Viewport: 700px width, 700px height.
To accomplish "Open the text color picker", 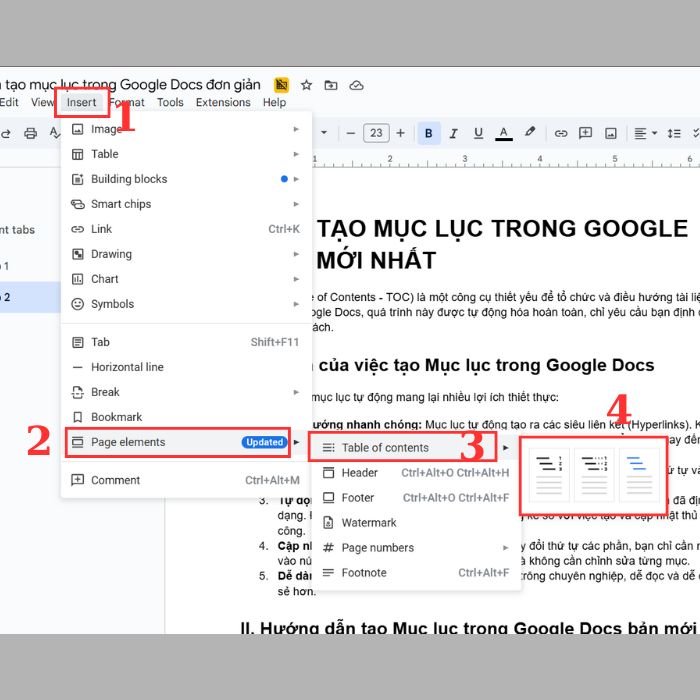I will coord(504,133).
